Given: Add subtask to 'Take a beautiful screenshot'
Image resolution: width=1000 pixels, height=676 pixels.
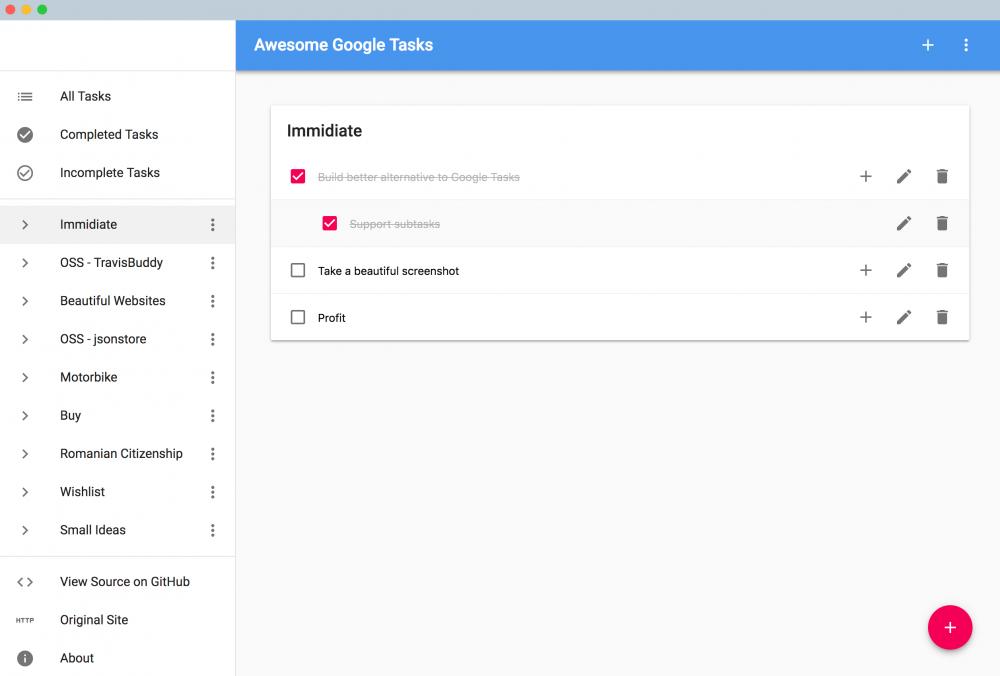Looking at the screenshot, I should tap(865, 270).
